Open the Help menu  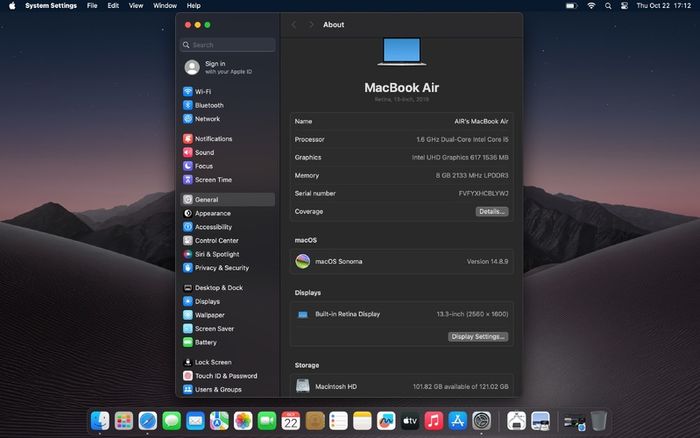[193, 6]
